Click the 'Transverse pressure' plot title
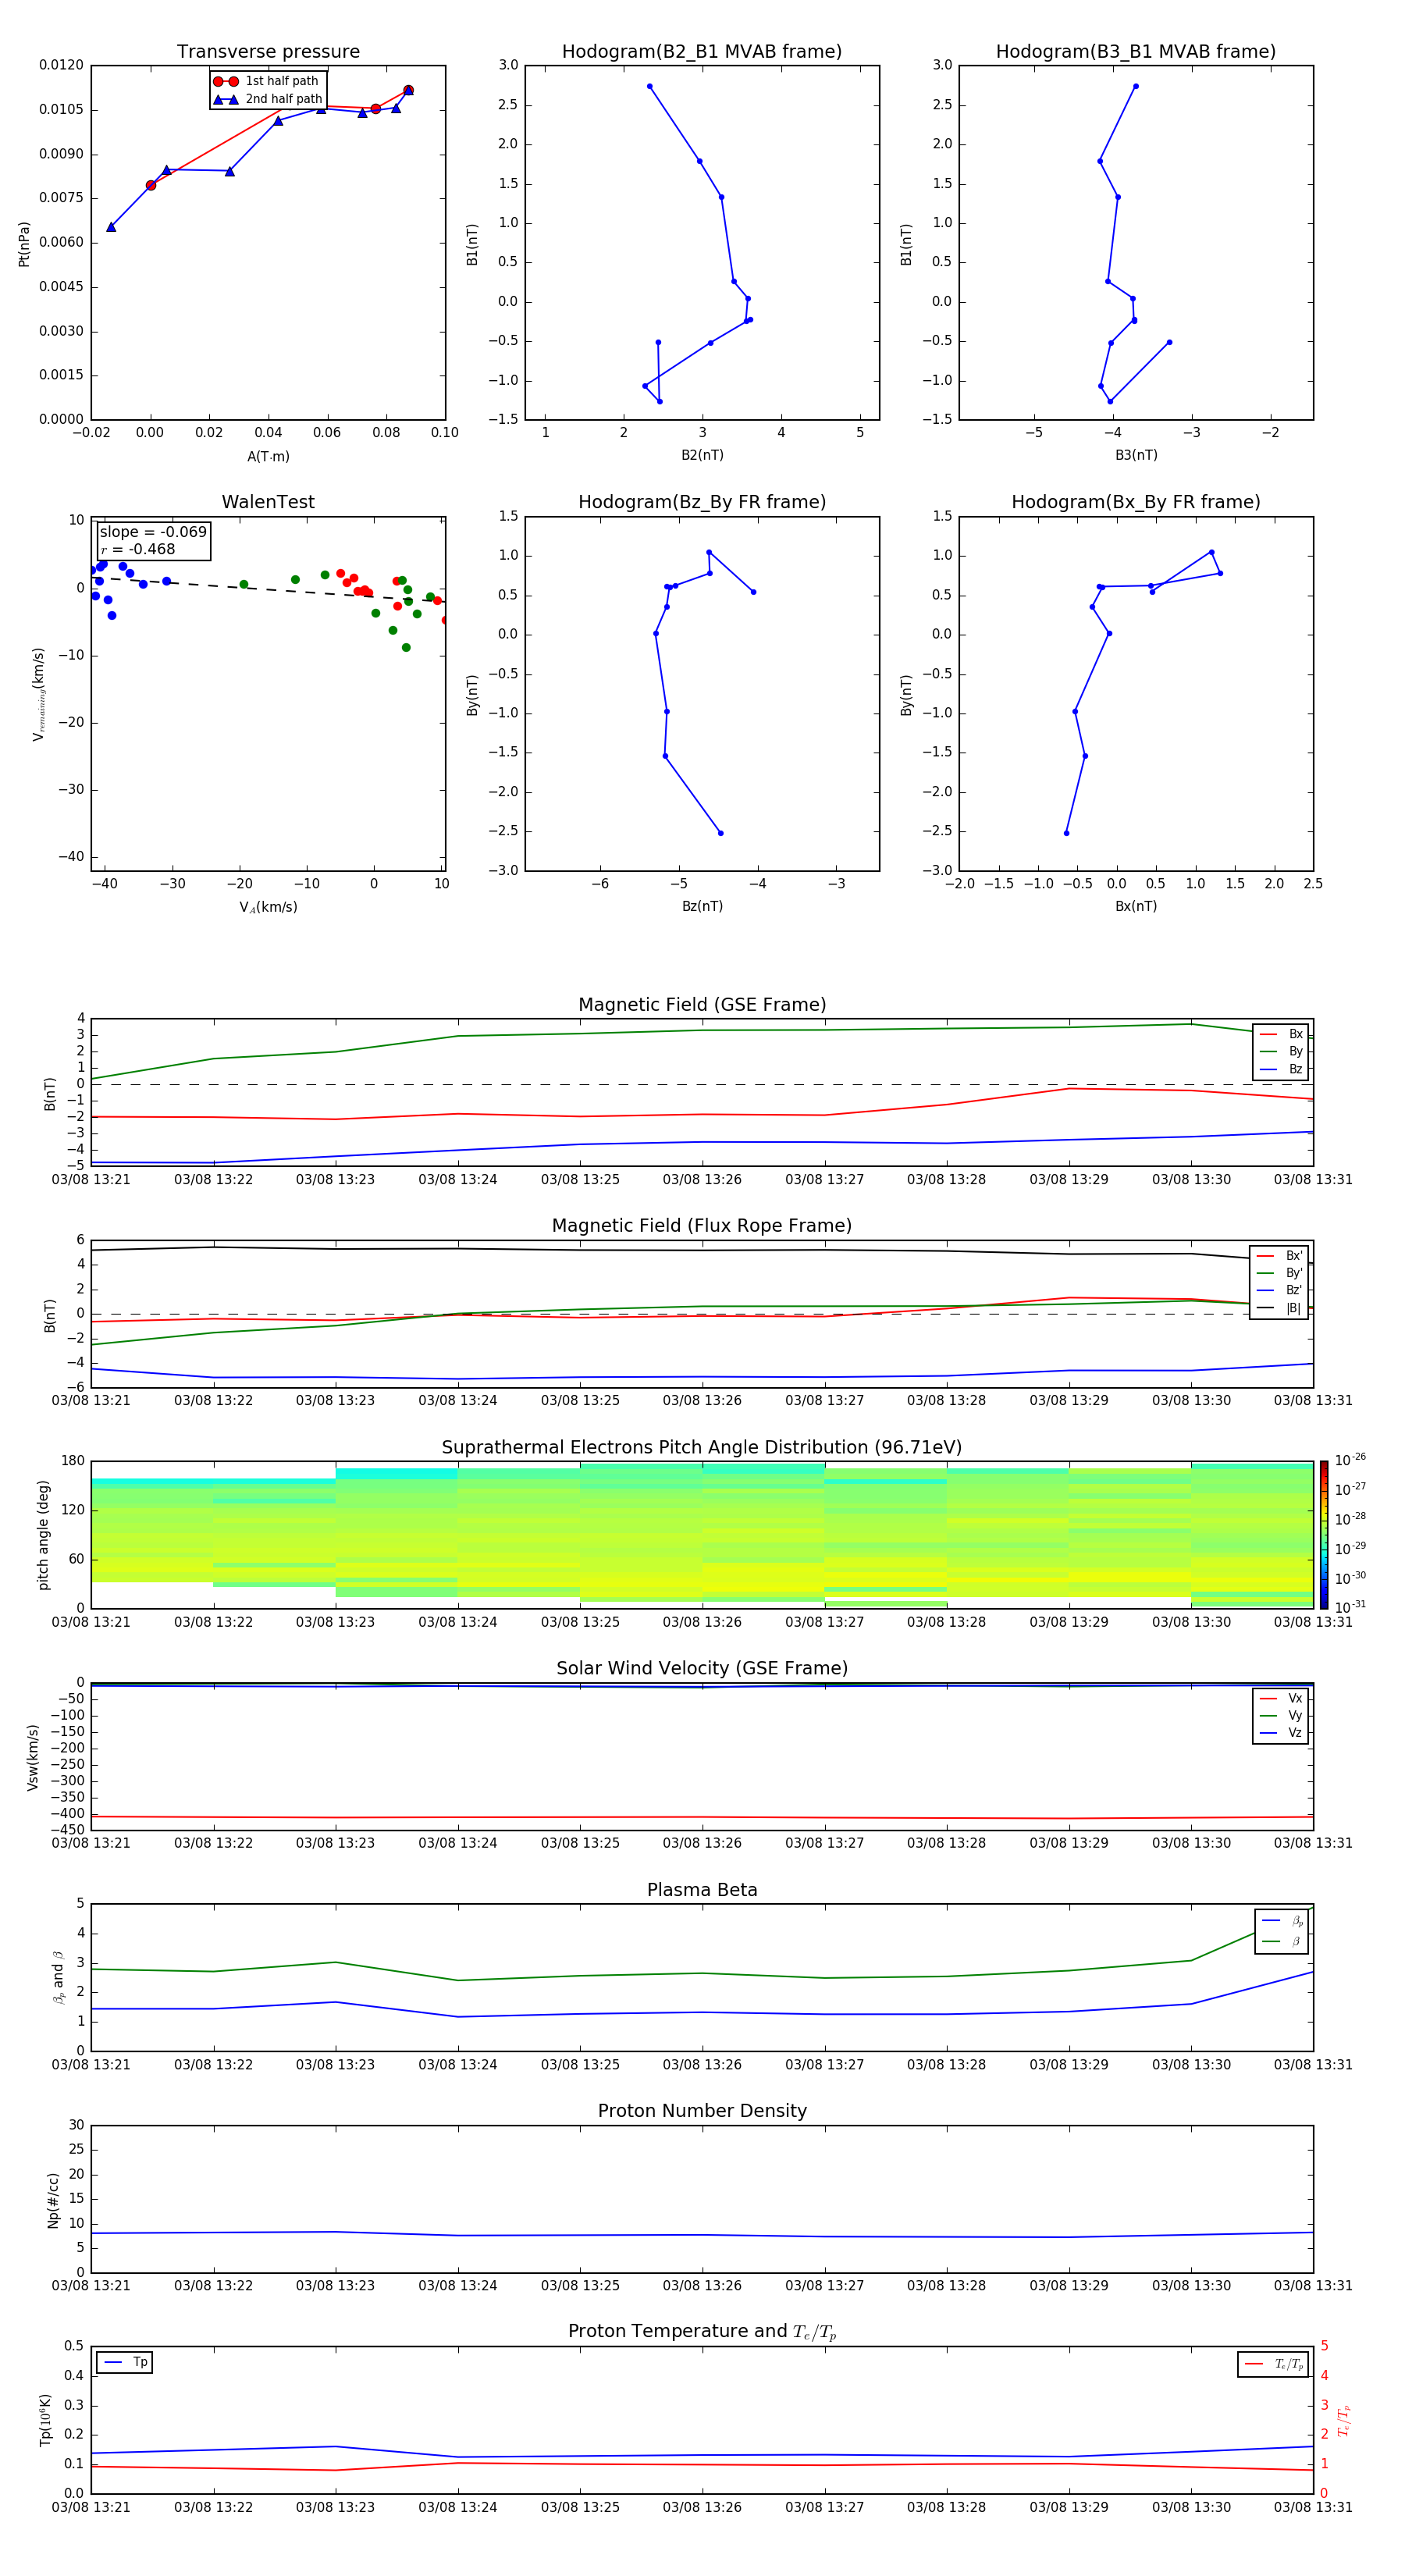 click(x=268, y=52)
